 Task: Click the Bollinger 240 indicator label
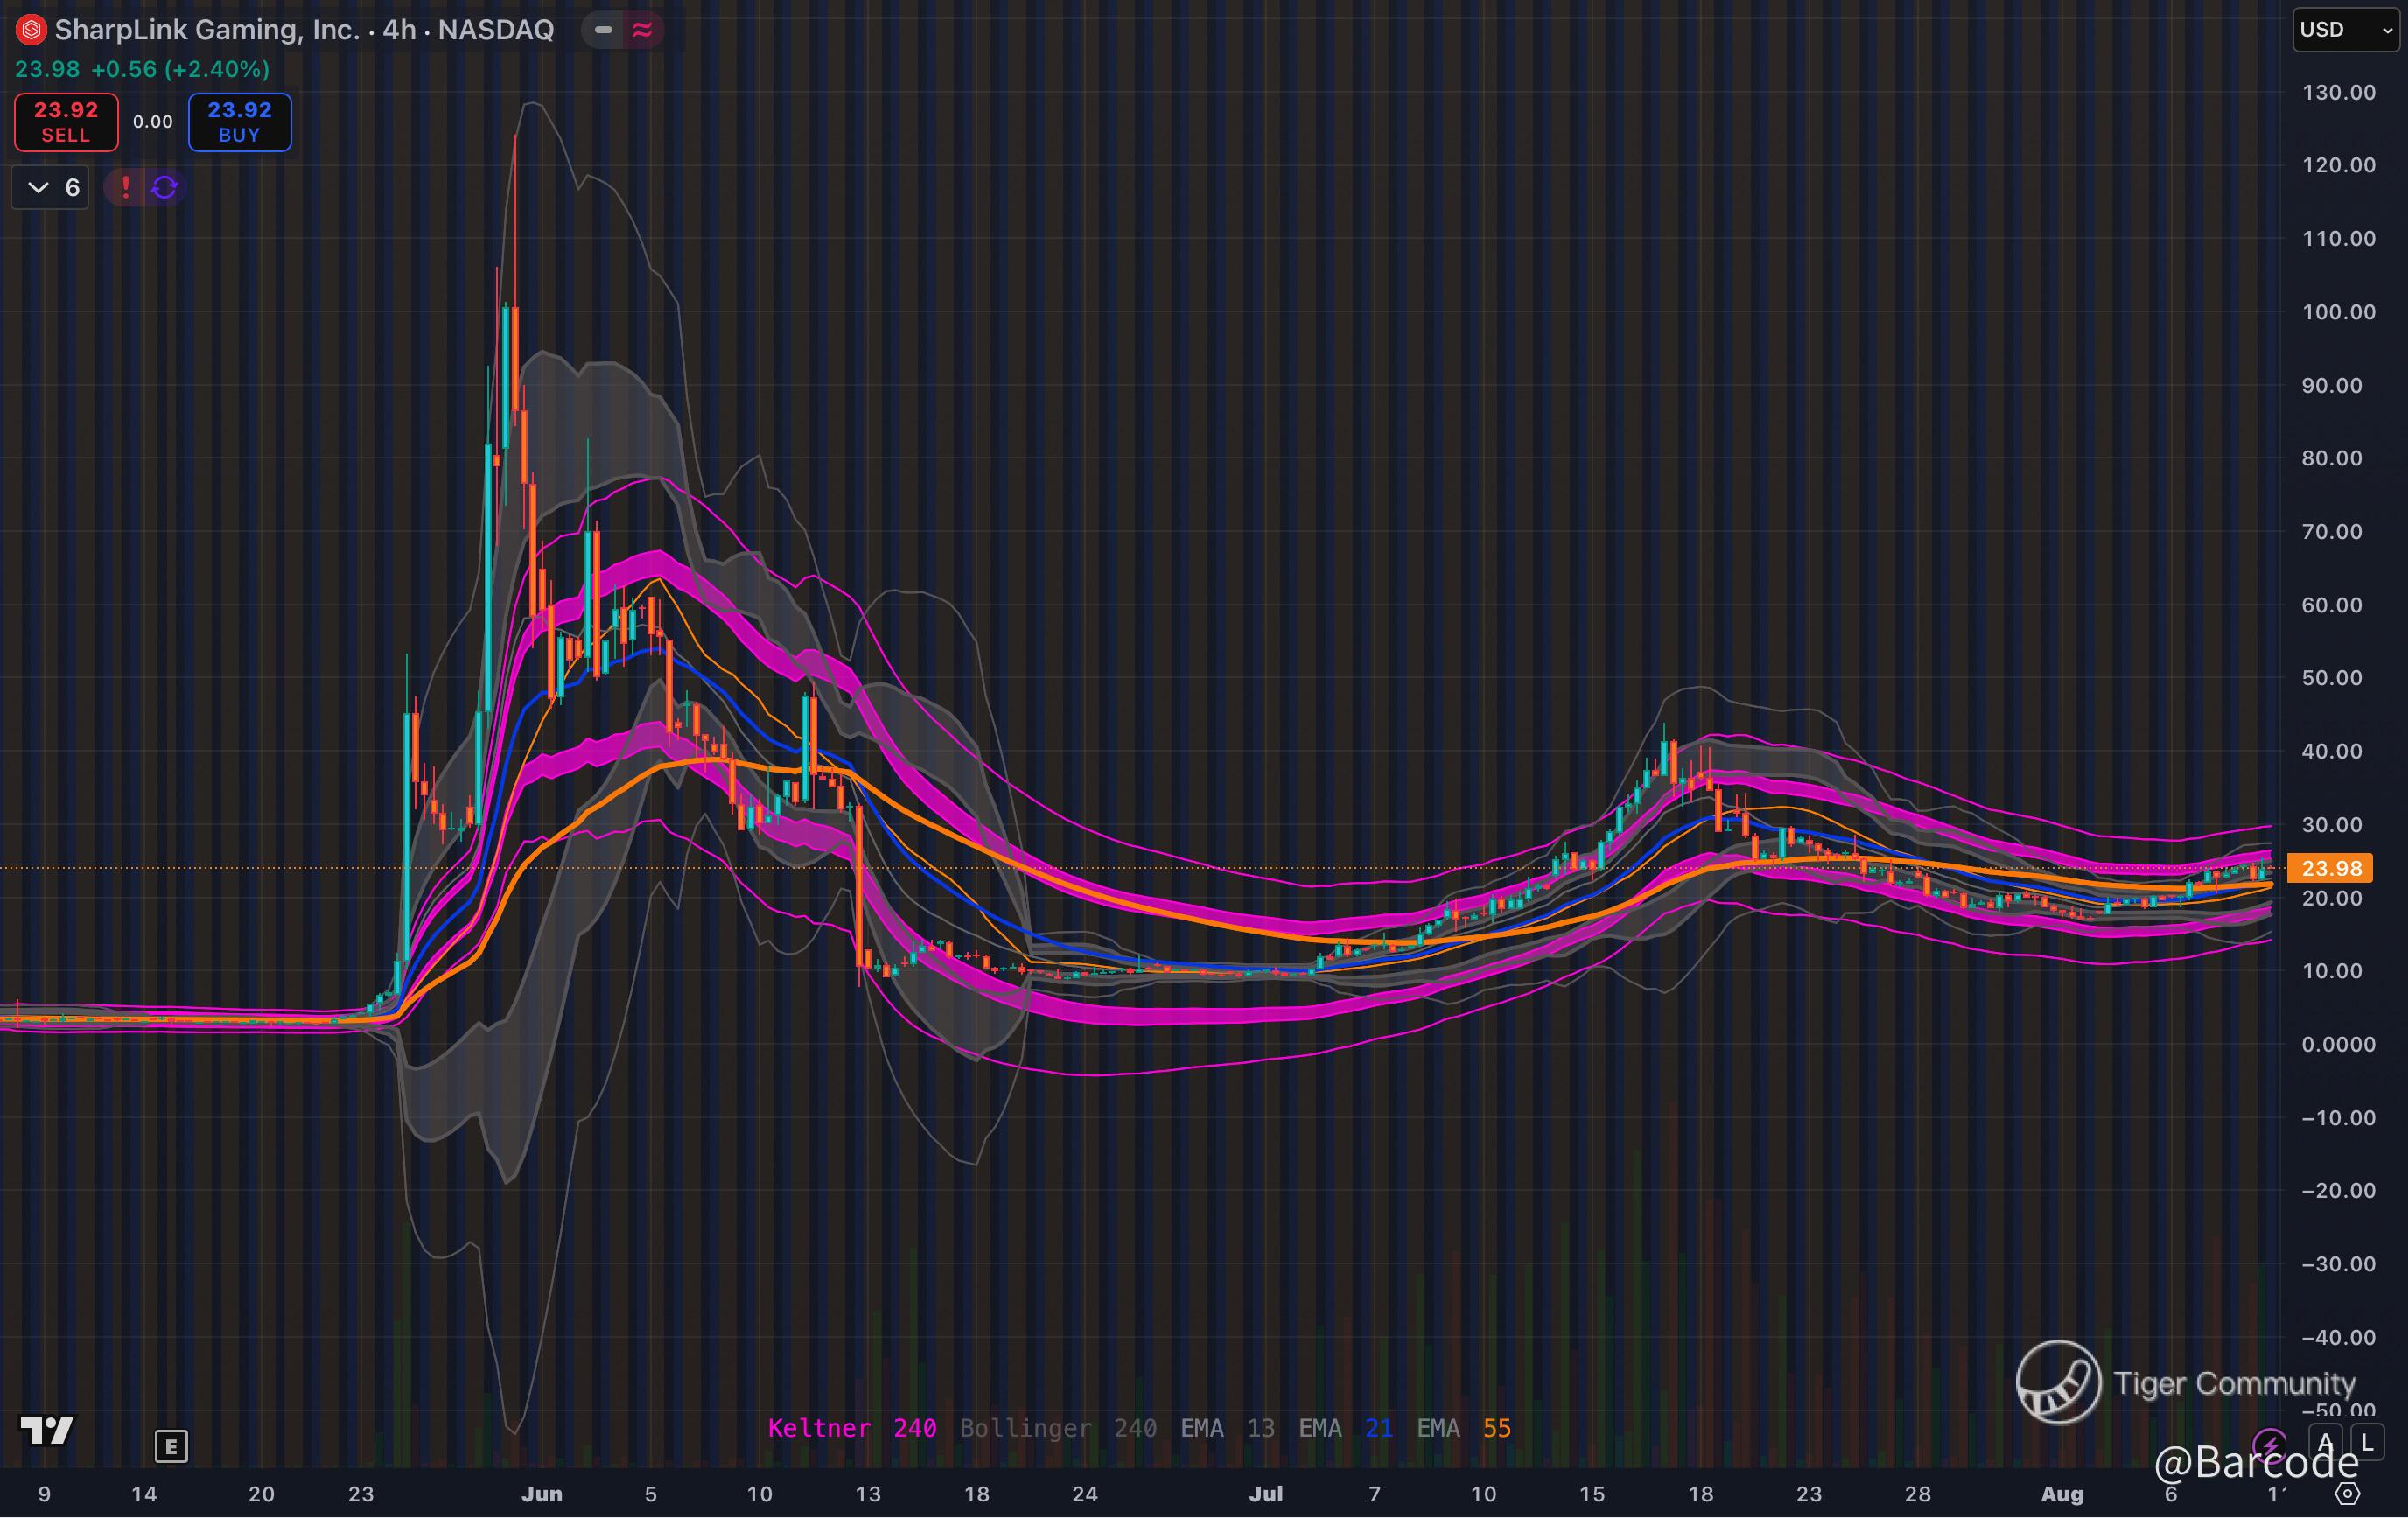(x=1058, y=1428)
